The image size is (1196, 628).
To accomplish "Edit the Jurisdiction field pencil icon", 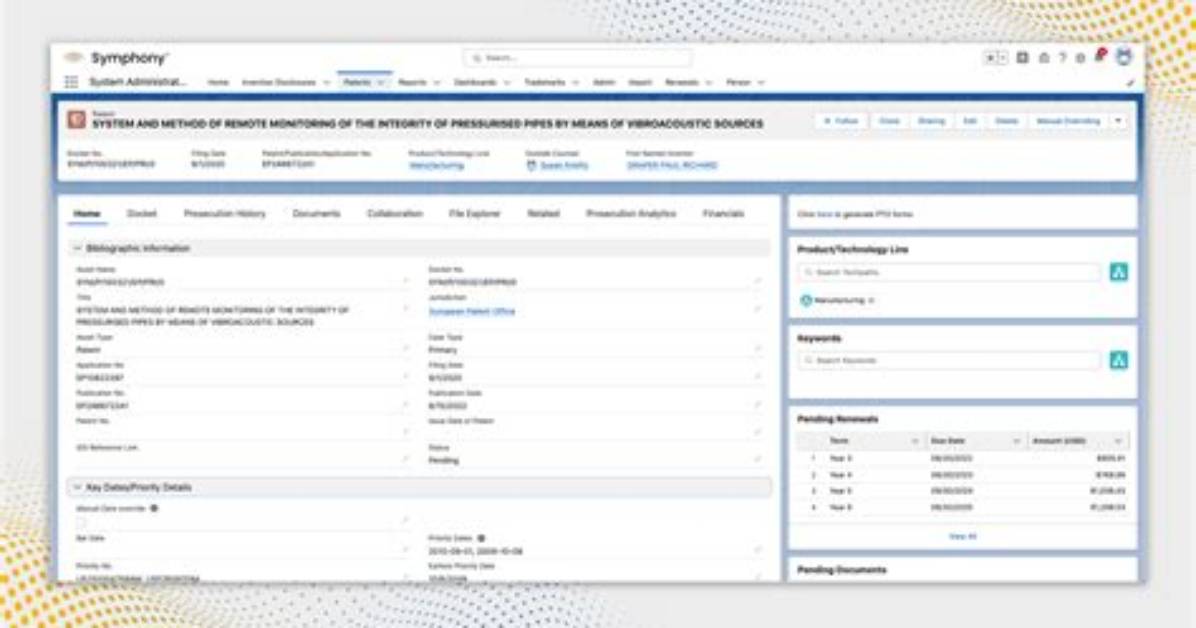I will tap(757, 308).
